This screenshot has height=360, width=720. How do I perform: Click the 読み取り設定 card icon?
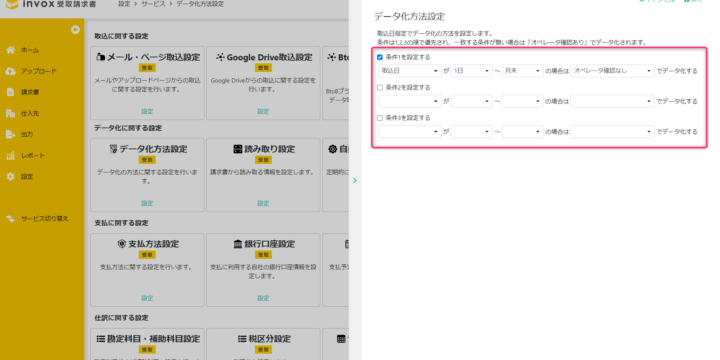pos(237,149)
